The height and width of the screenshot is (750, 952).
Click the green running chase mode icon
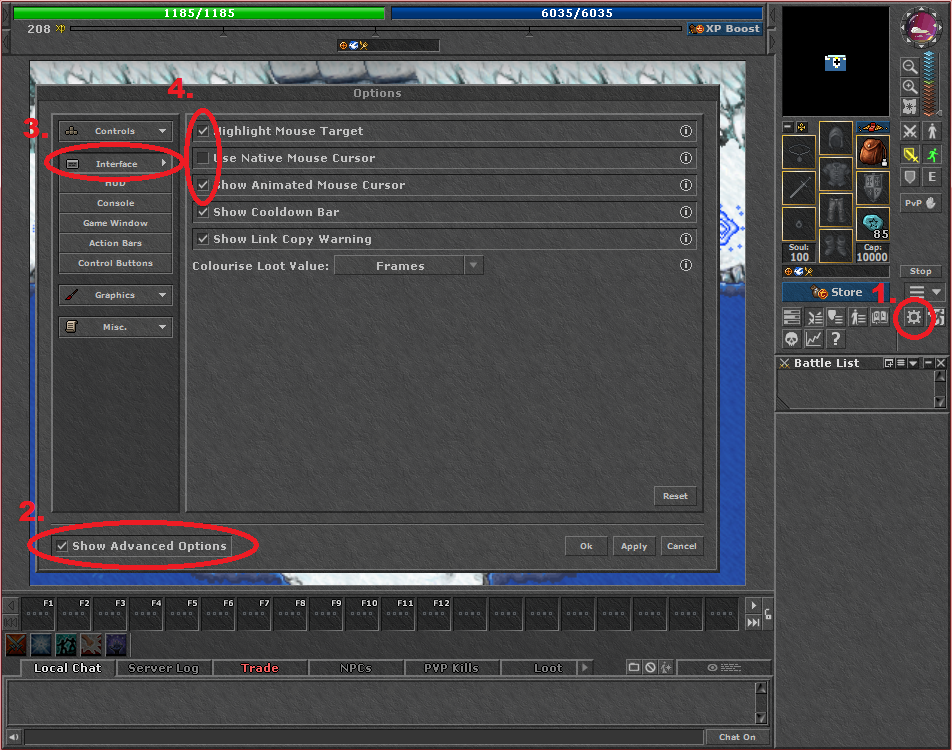click(x=932, y=154)
